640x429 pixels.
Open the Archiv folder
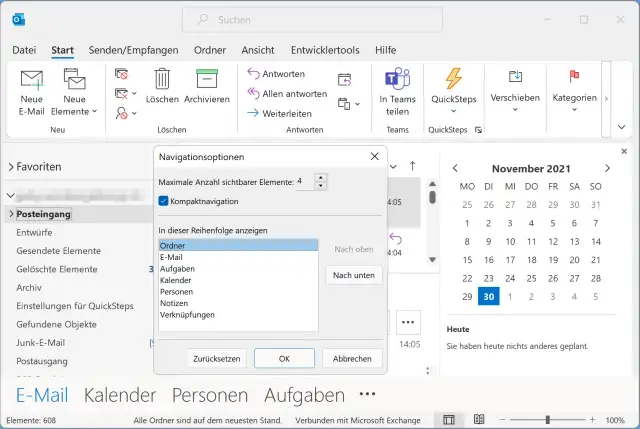tap(29, 287)
